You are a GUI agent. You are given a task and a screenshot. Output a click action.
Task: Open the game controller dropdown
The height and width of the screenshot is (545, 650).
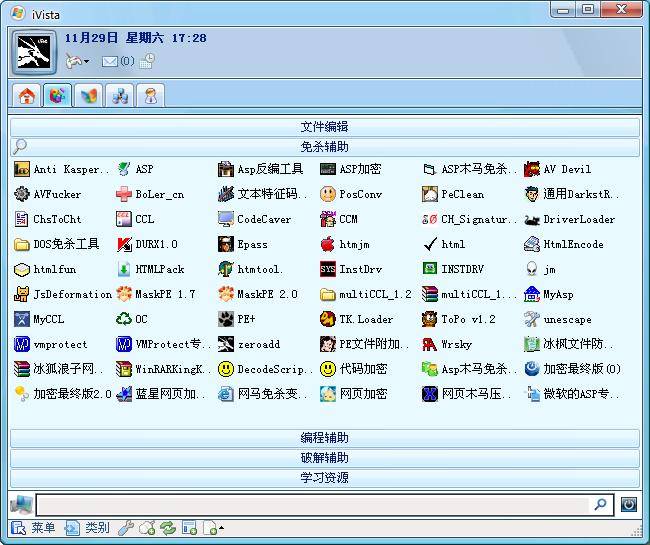[77, 62]
